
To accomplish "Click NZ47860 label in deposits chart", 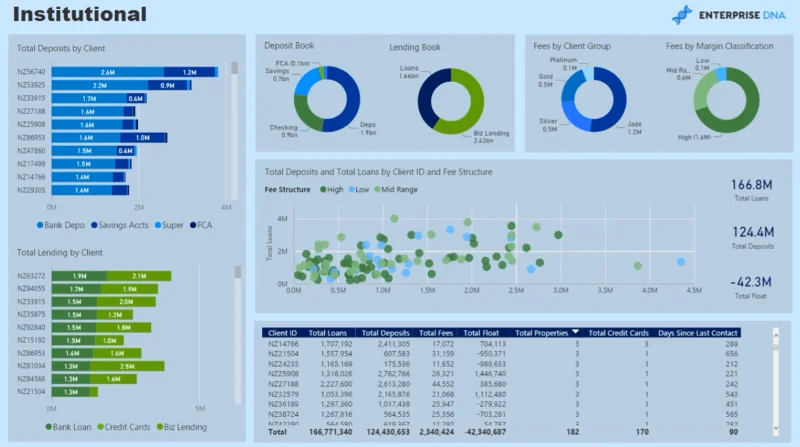I will 31,151.
